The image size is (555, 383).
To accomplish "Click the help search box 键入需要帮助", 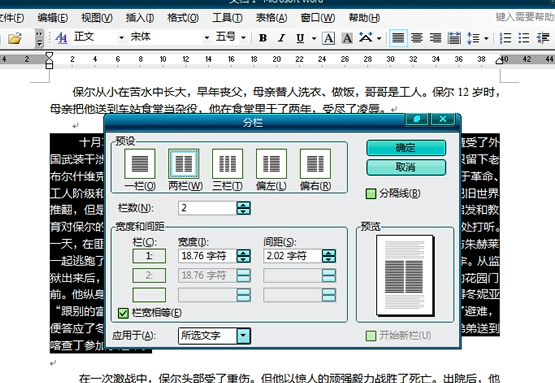I will click(525, 17).
